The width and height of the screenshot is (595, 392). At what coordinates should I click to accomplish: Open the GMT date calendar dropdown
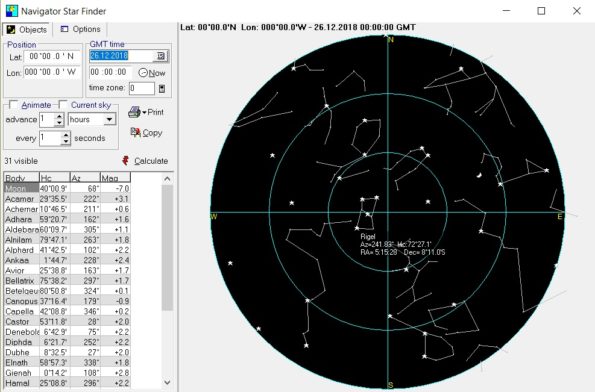tap(161, 56)
